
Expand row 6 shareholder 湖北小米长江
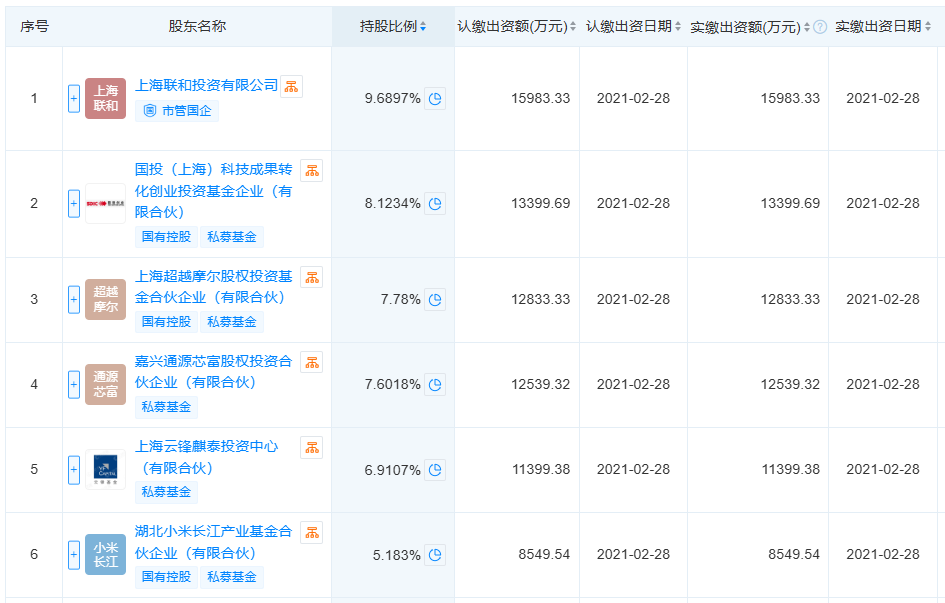[74, 555]
